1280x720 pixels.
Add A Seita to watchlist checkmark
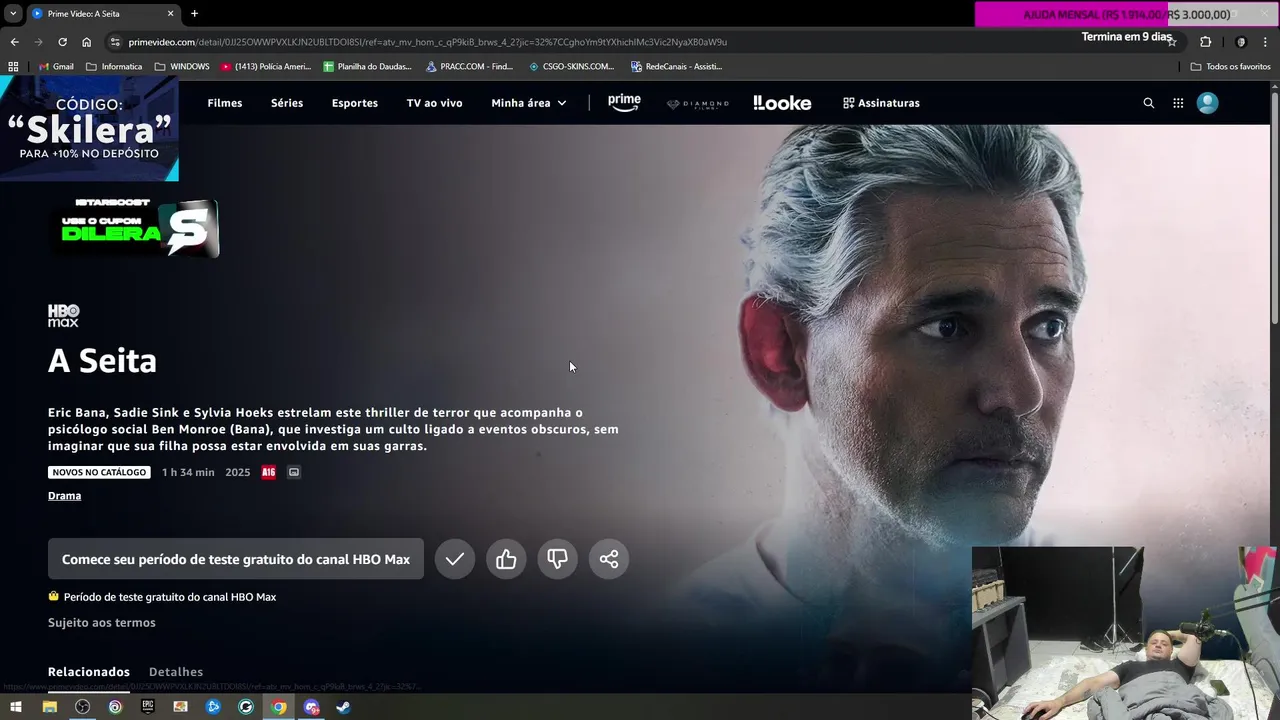455,559
